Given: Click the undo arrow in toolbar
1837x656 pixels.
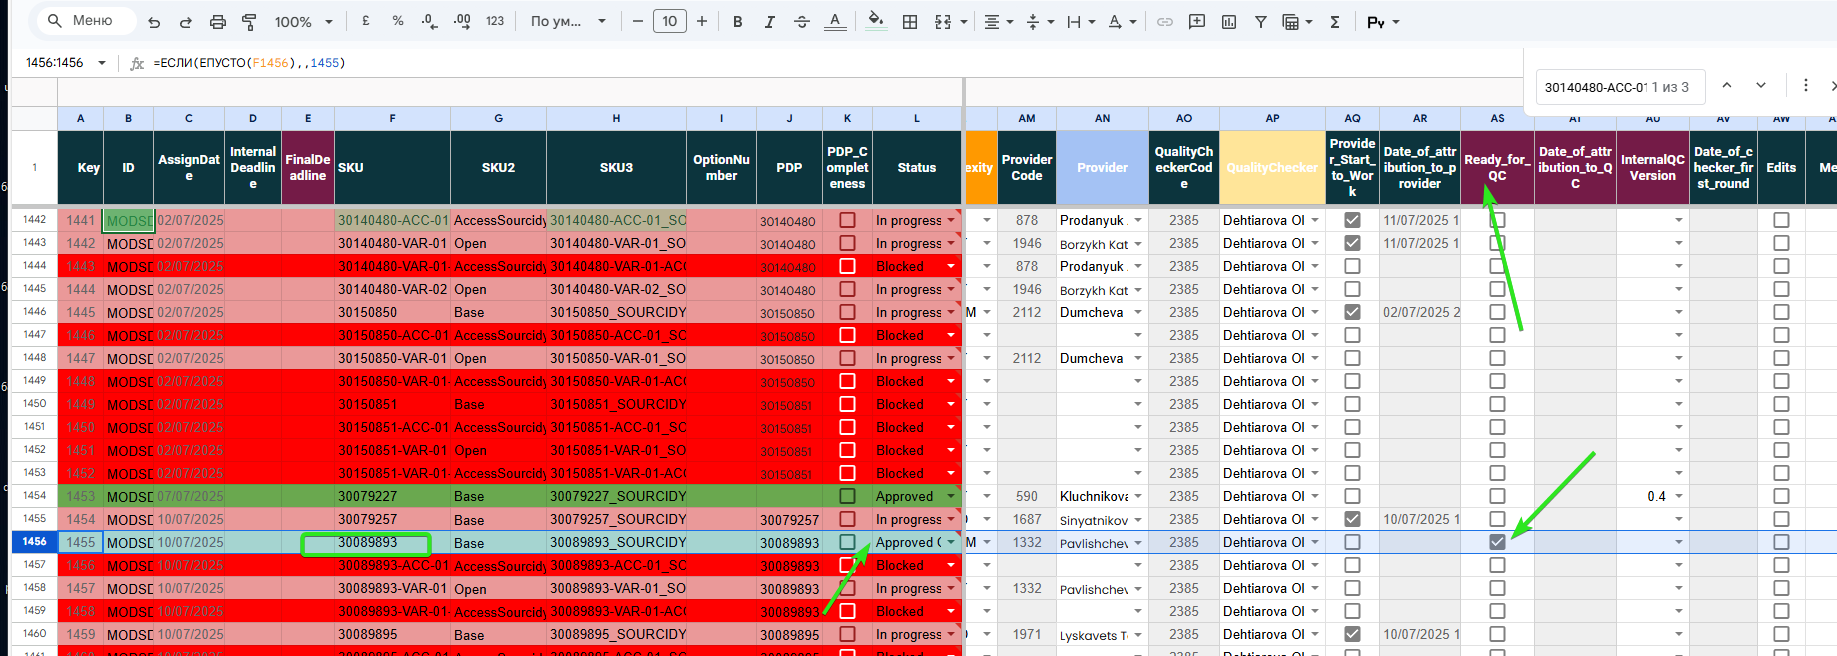Looking at the screenshot, I should 154,21.
